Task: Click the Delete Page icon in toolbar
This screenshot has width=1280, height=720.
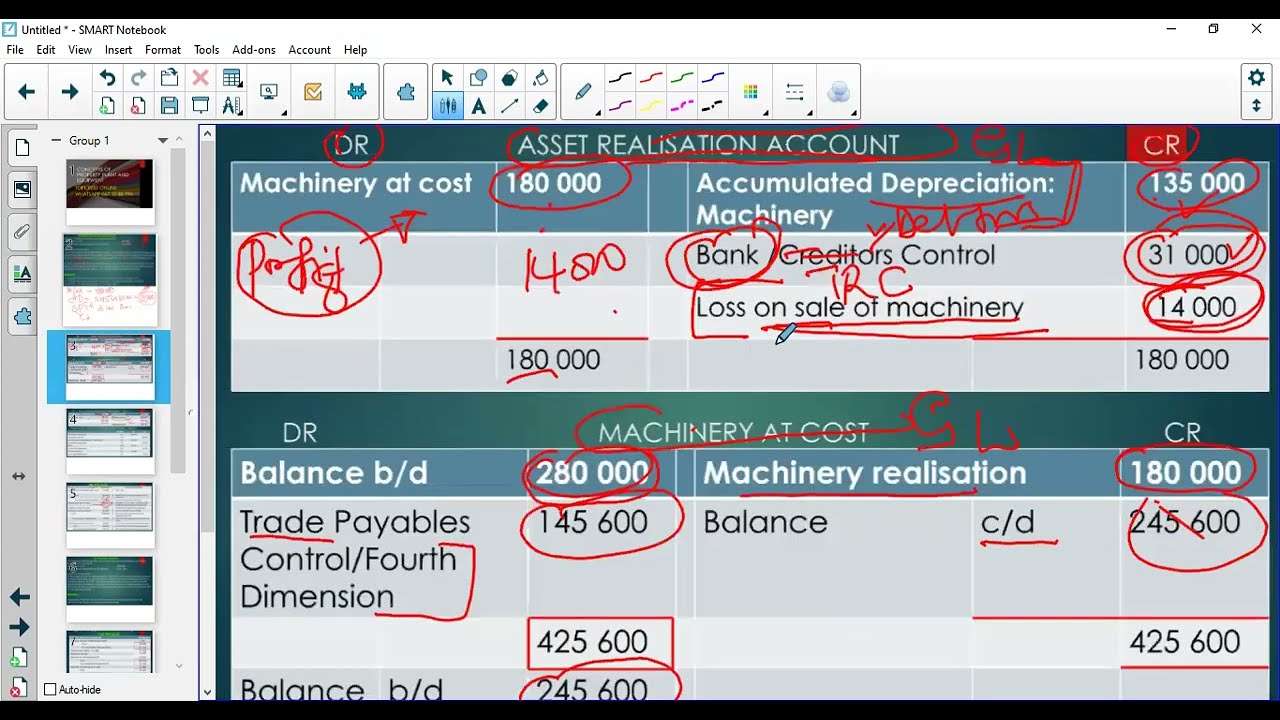Action: pos(138,106)
